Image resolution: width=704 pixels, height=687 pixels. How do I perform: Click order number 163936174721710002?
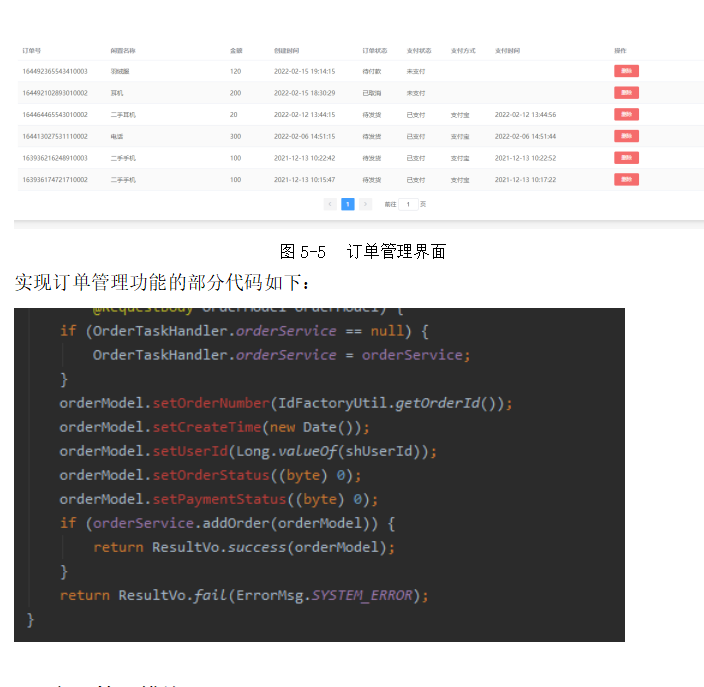tap(55, 180)
